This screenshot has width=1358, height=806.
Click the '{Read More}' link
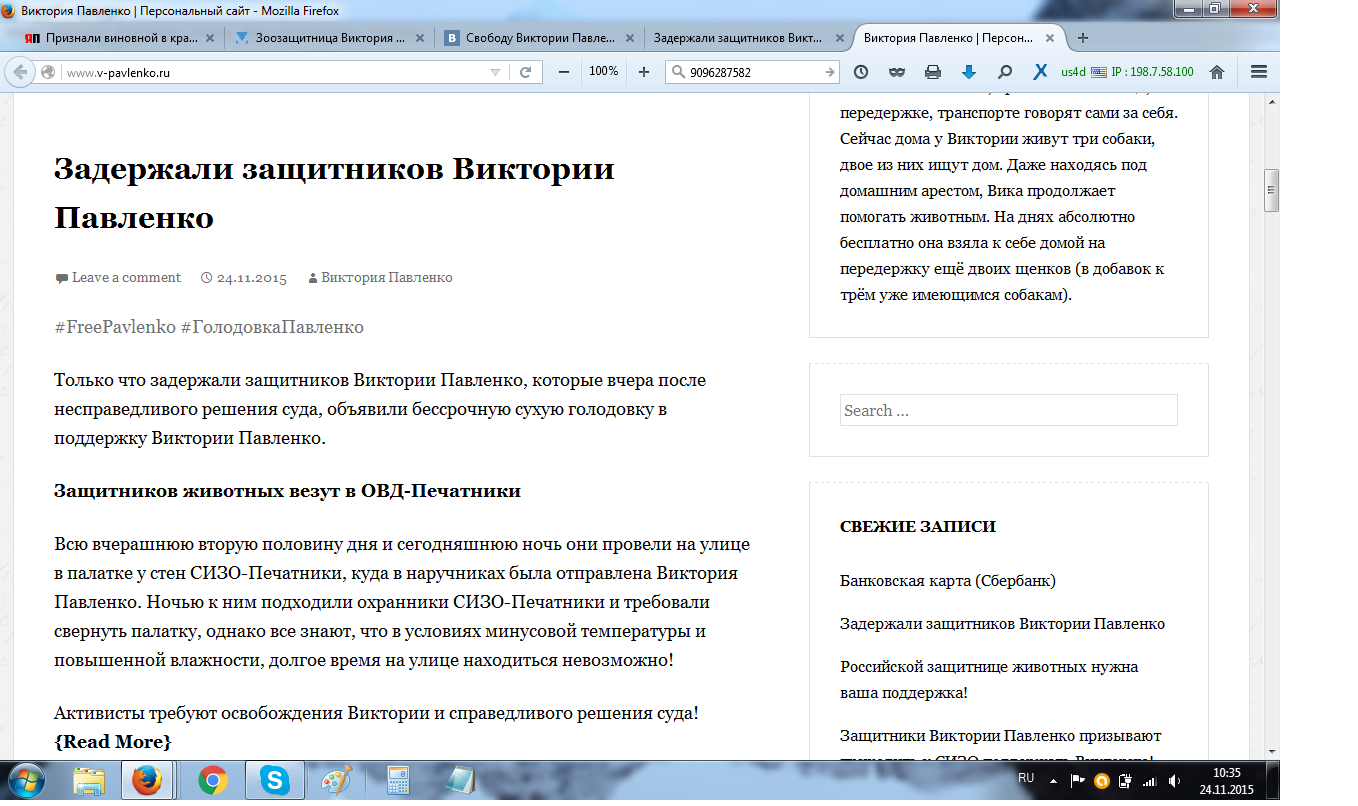point(113,742)
